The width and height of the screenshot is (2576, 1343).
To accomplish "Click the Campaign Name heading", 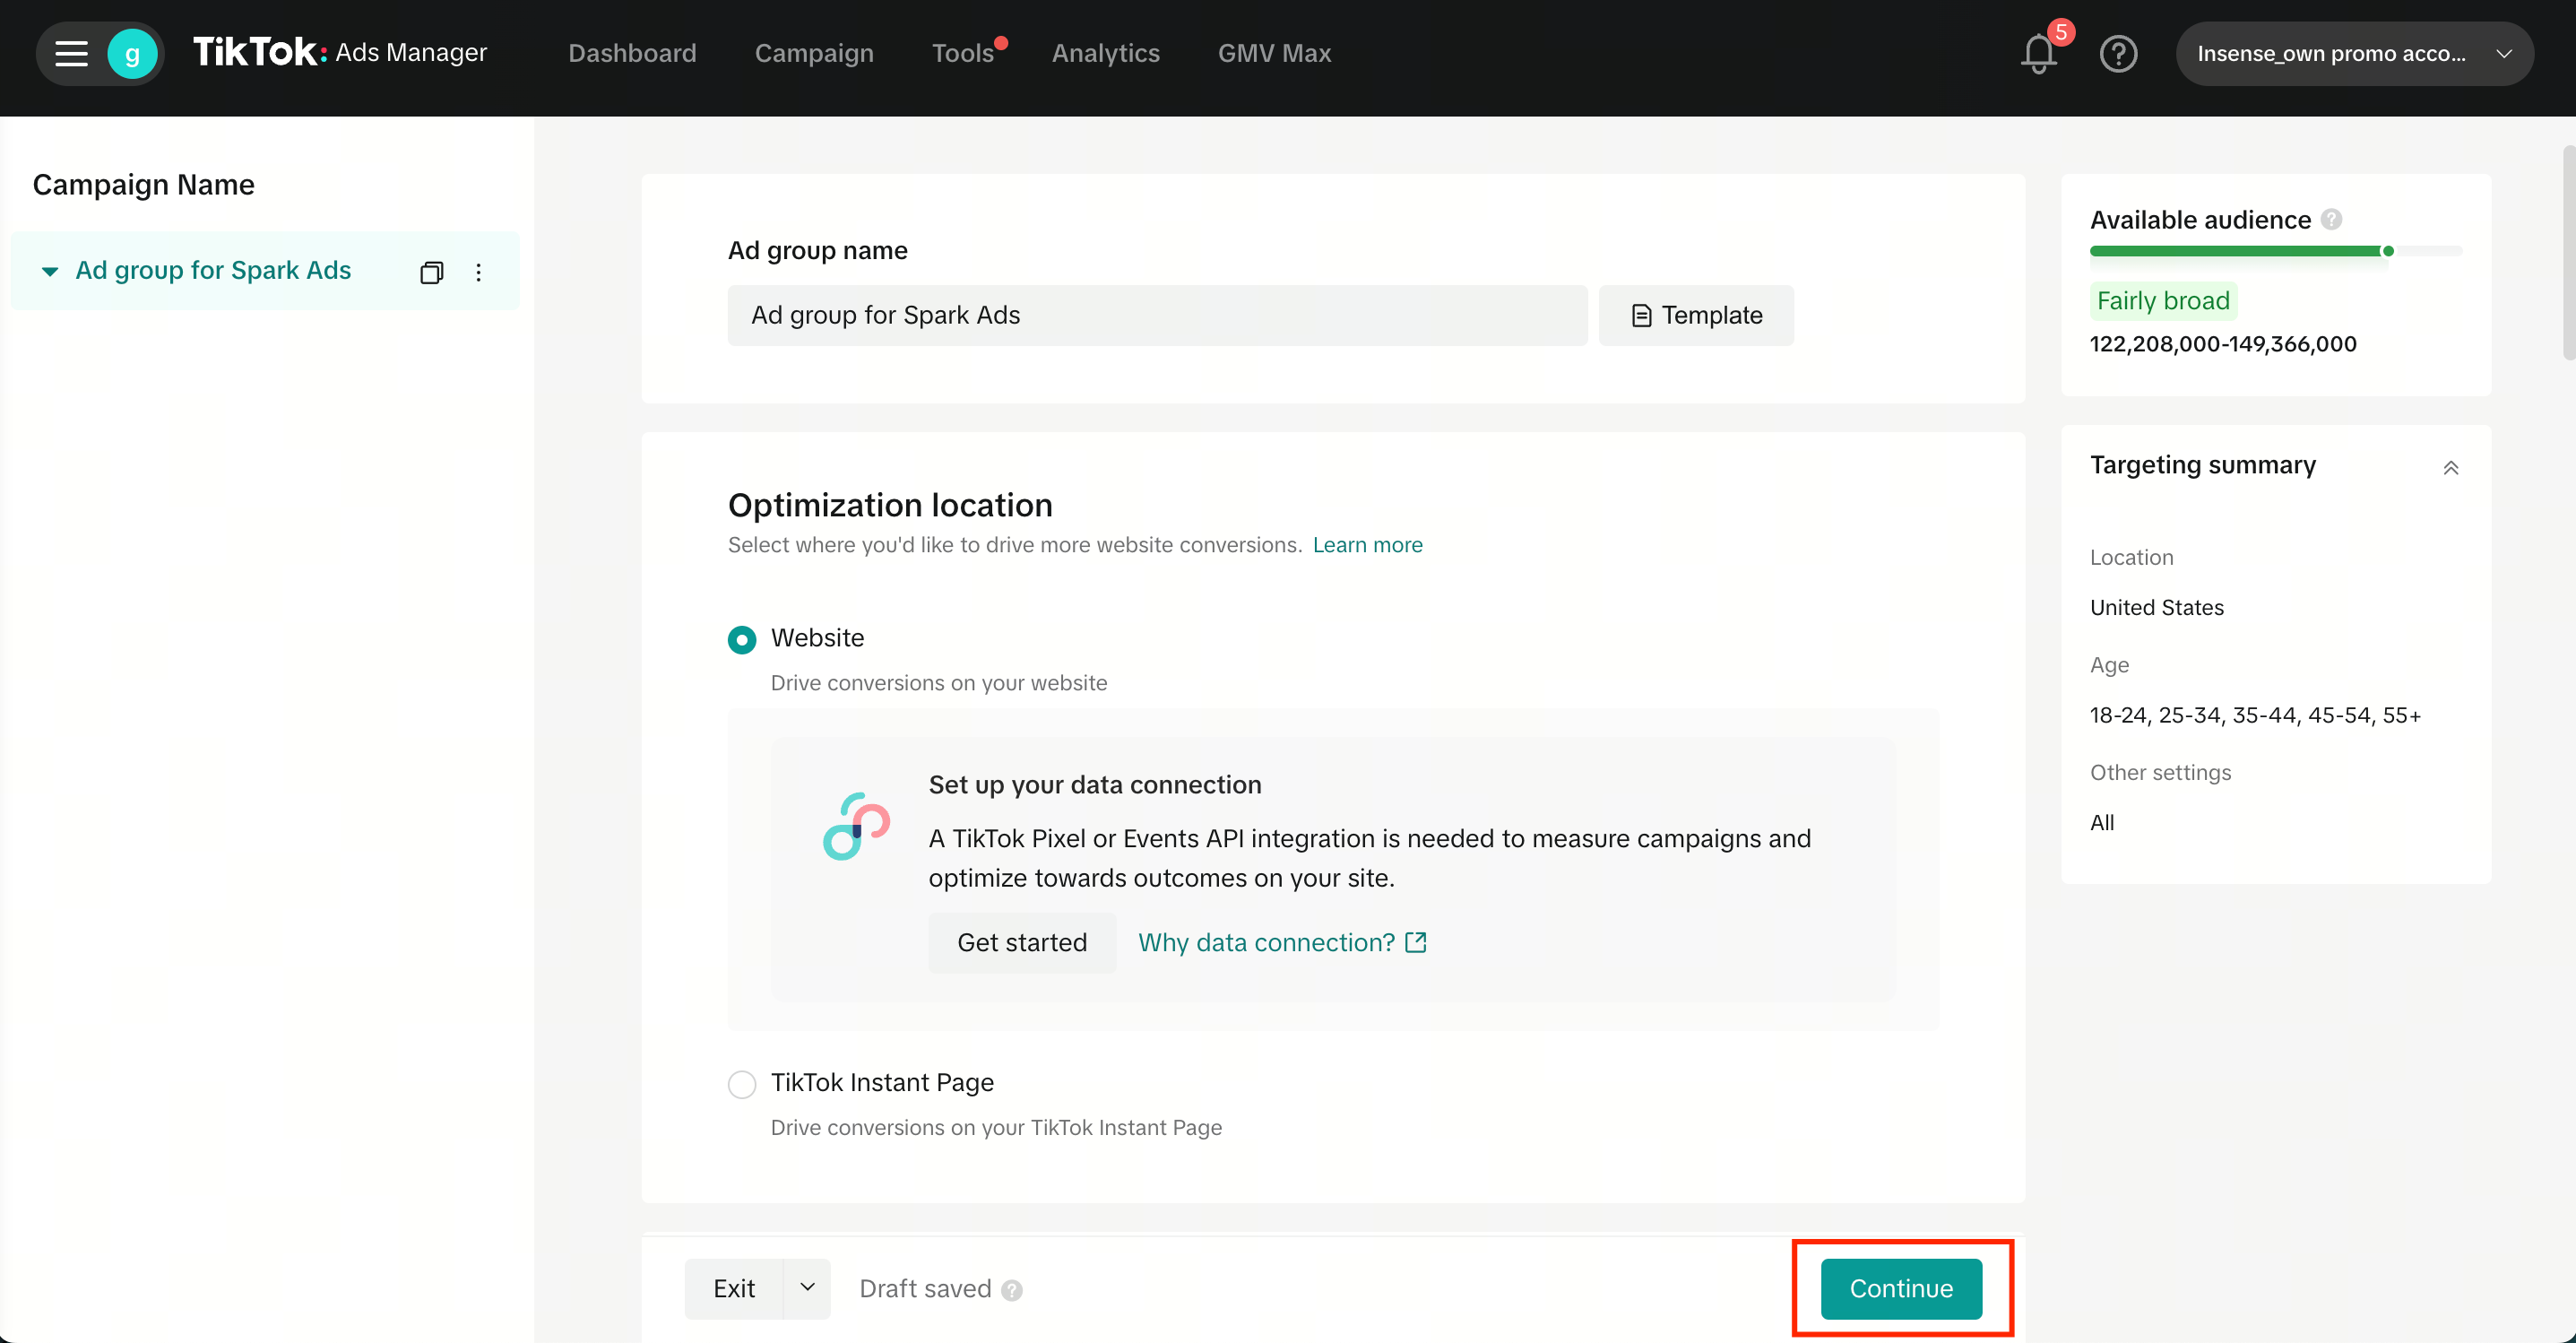I will click(x=143, y=184).
